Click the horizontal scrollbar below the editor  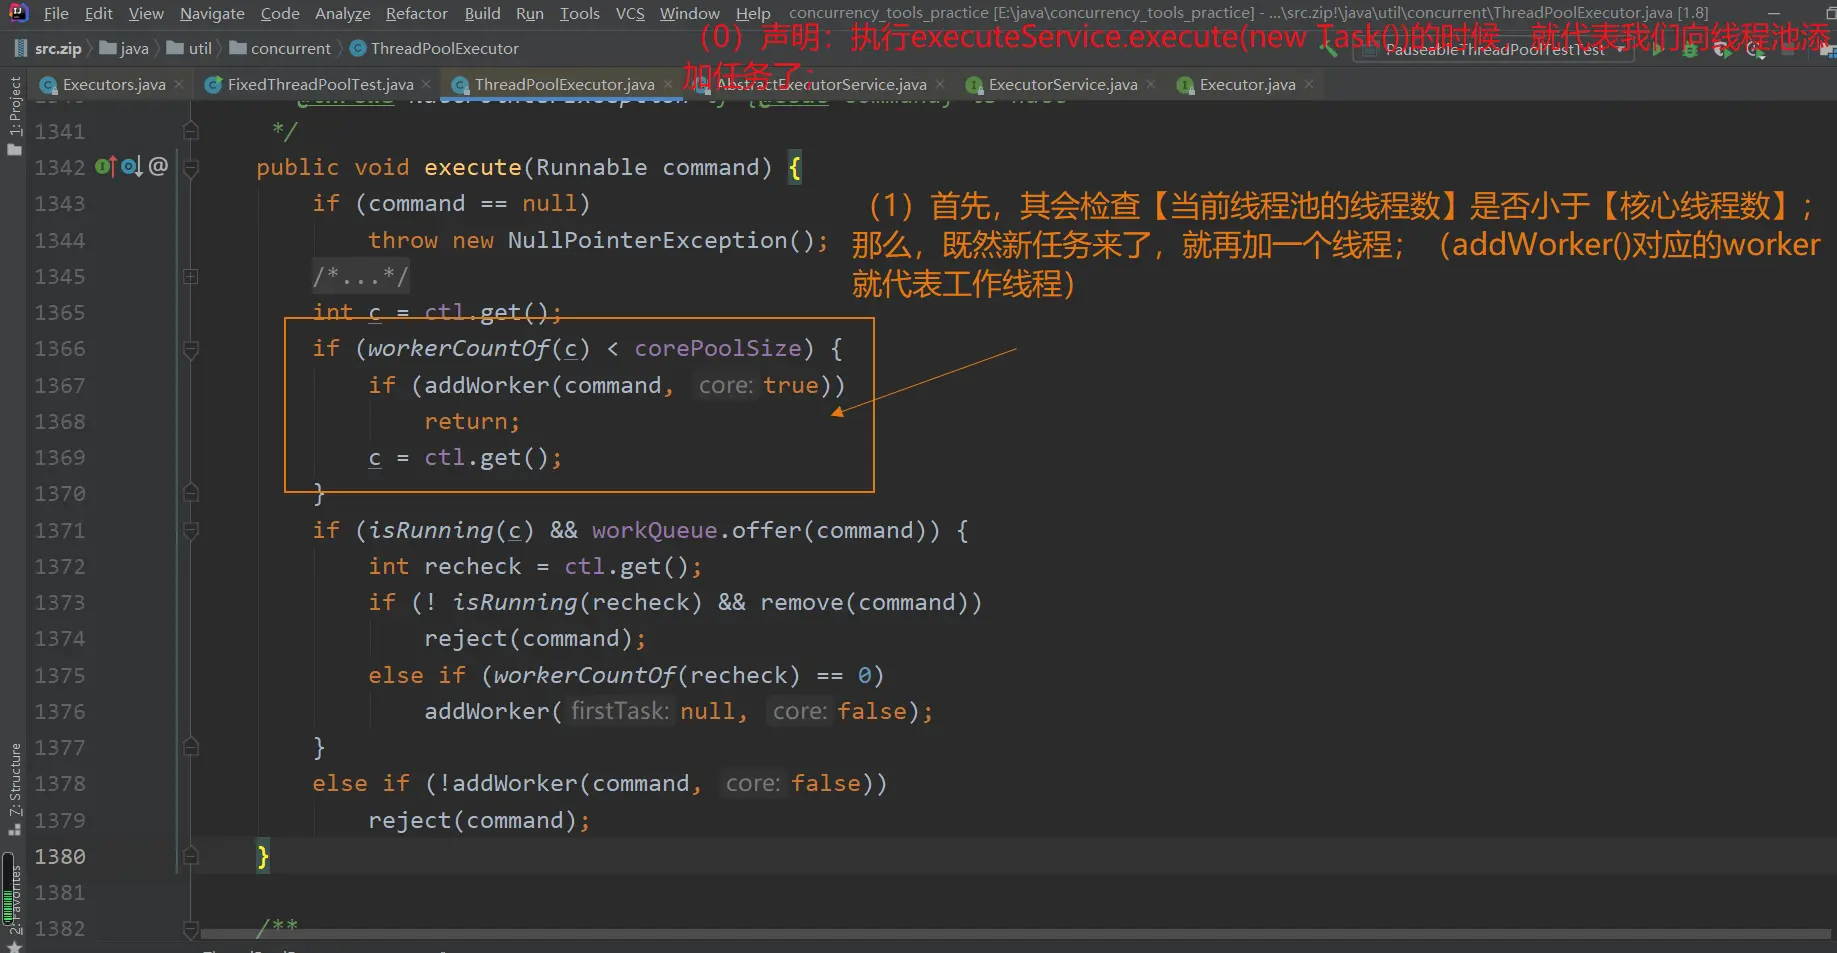coord(1000,934)
